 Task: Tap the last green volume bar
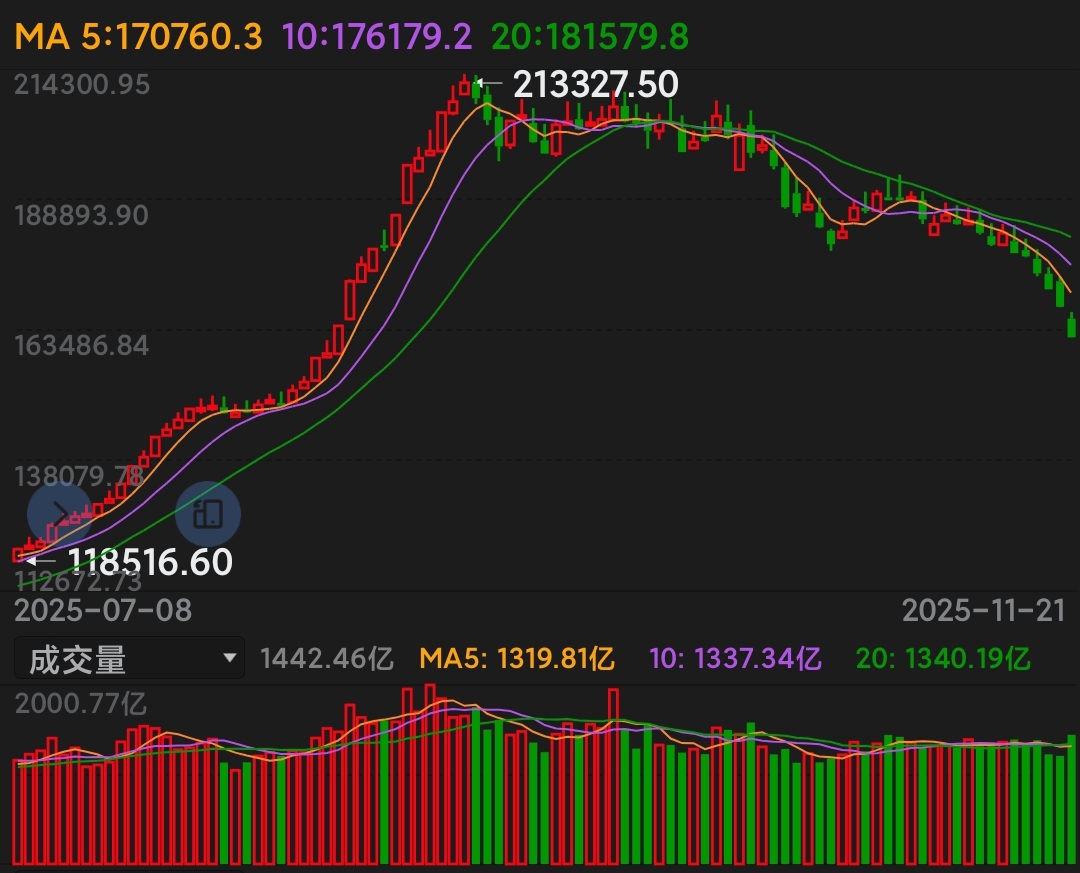(1071, 799)
